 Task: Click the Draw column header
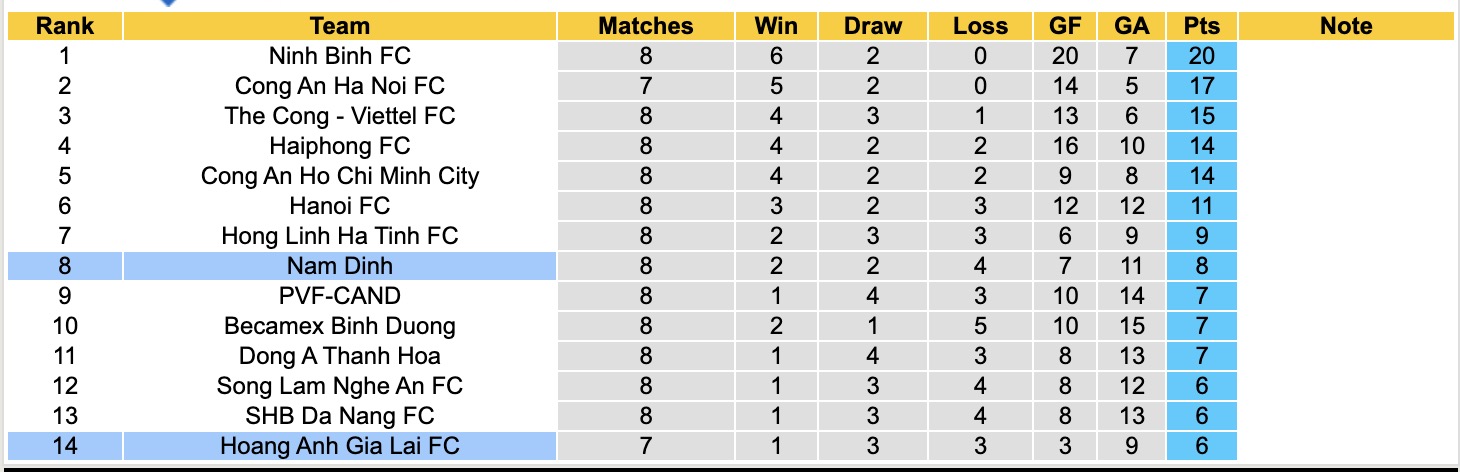pyautogui.click(x=872, y=26)
